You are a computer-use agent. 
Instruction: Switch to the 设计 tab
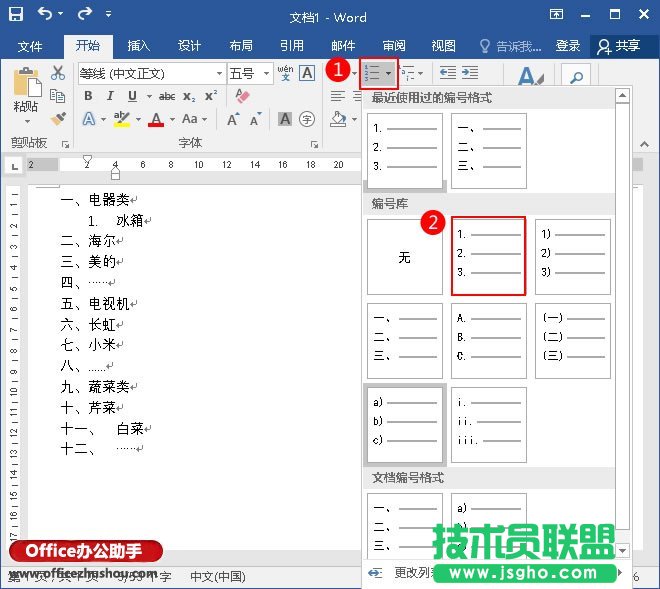click(189, 45)
